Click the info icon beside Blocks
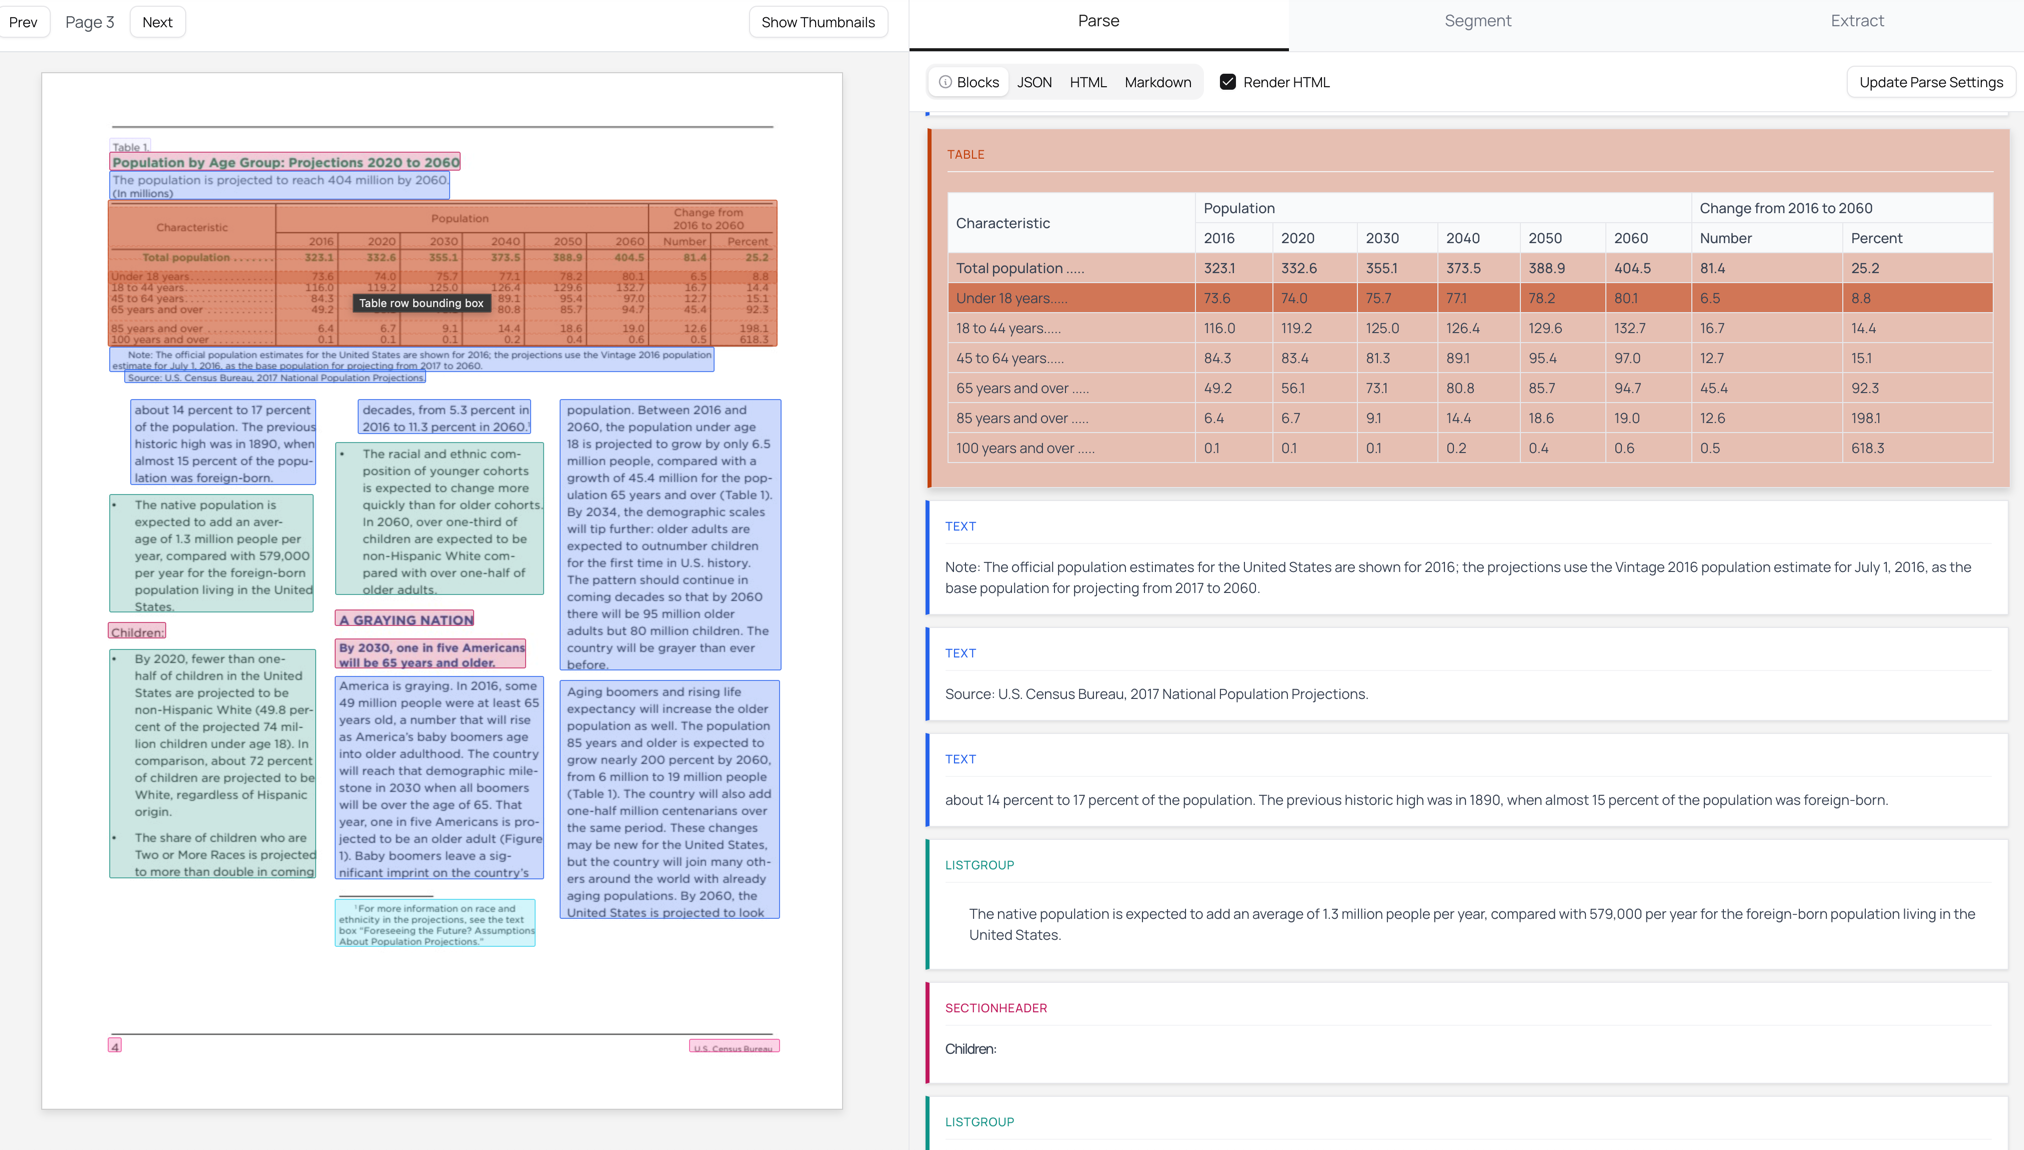Viewport: 2024px width, 1150px height. pos(945,82)
